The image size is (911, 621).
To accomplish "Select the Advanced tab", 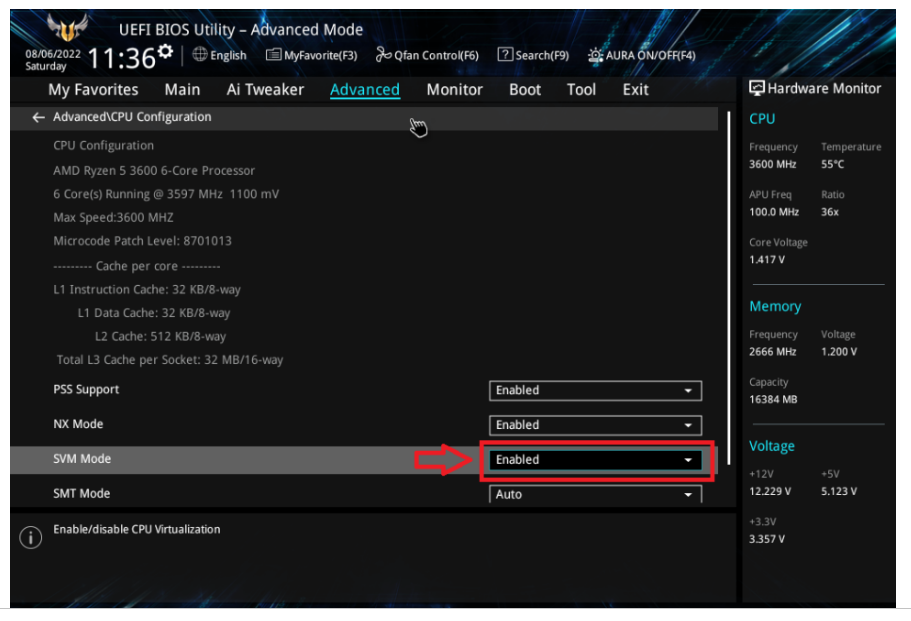I will click(365, 89).
